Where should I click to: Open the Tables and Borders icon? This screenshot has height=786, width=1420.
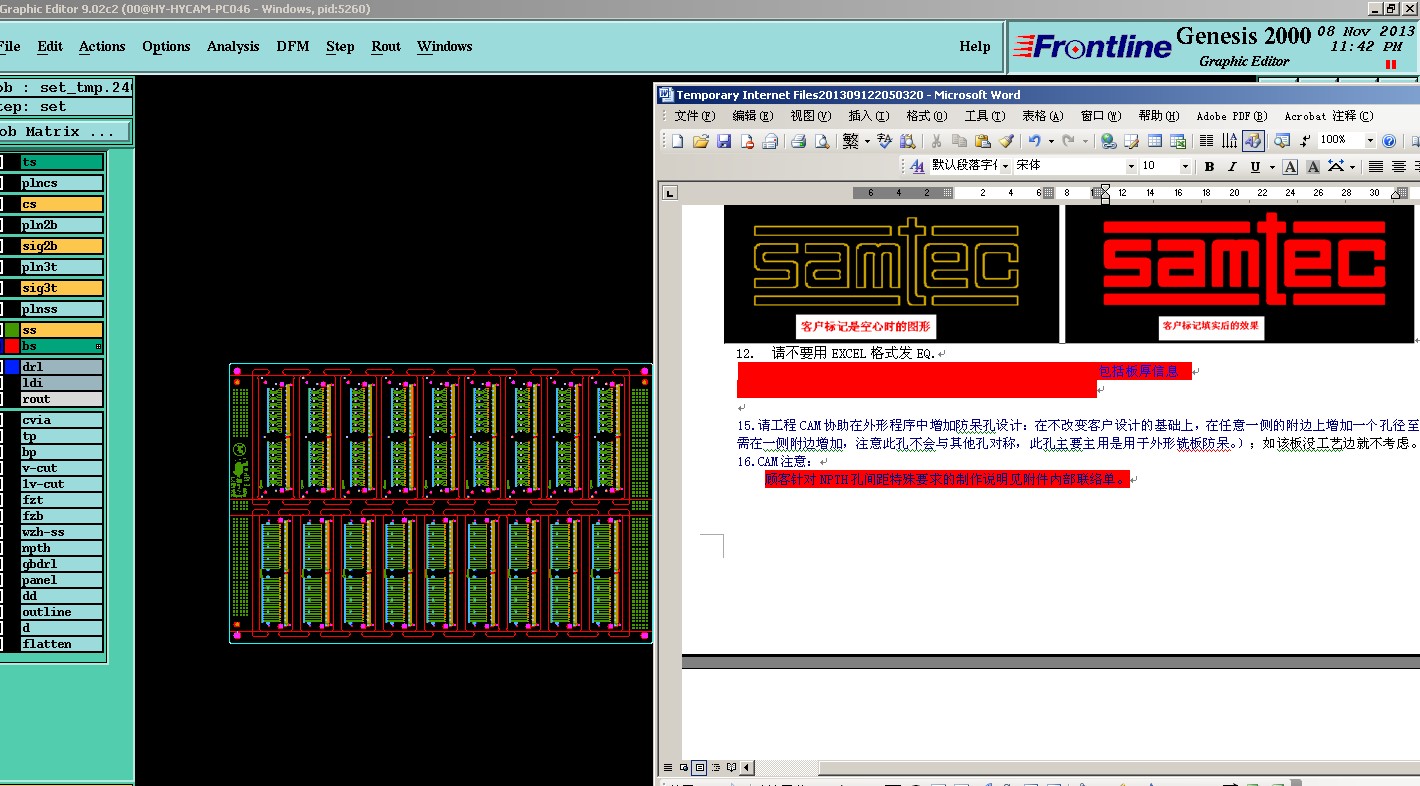pyautogui.click(x=1131, y=141)
